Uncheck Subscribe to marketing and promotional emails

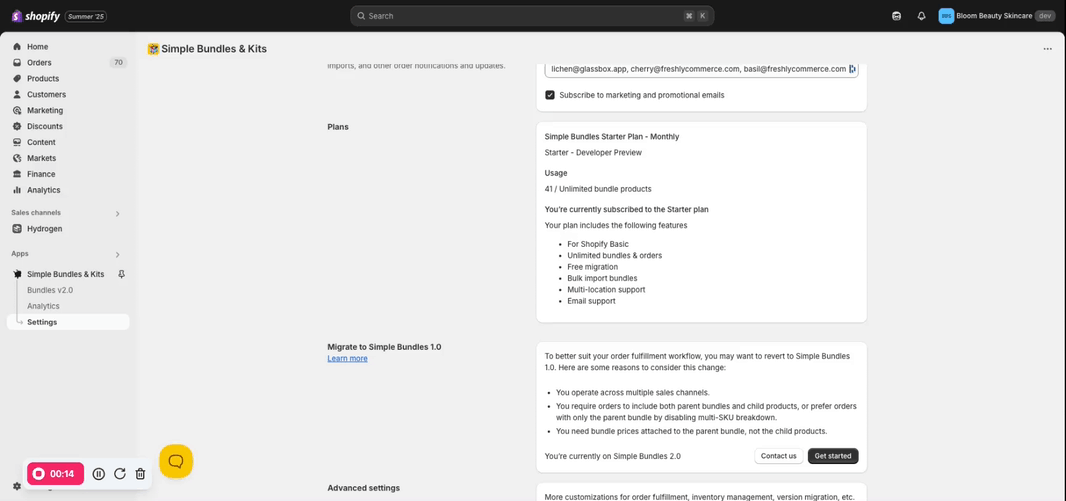[x=550, y=95]
